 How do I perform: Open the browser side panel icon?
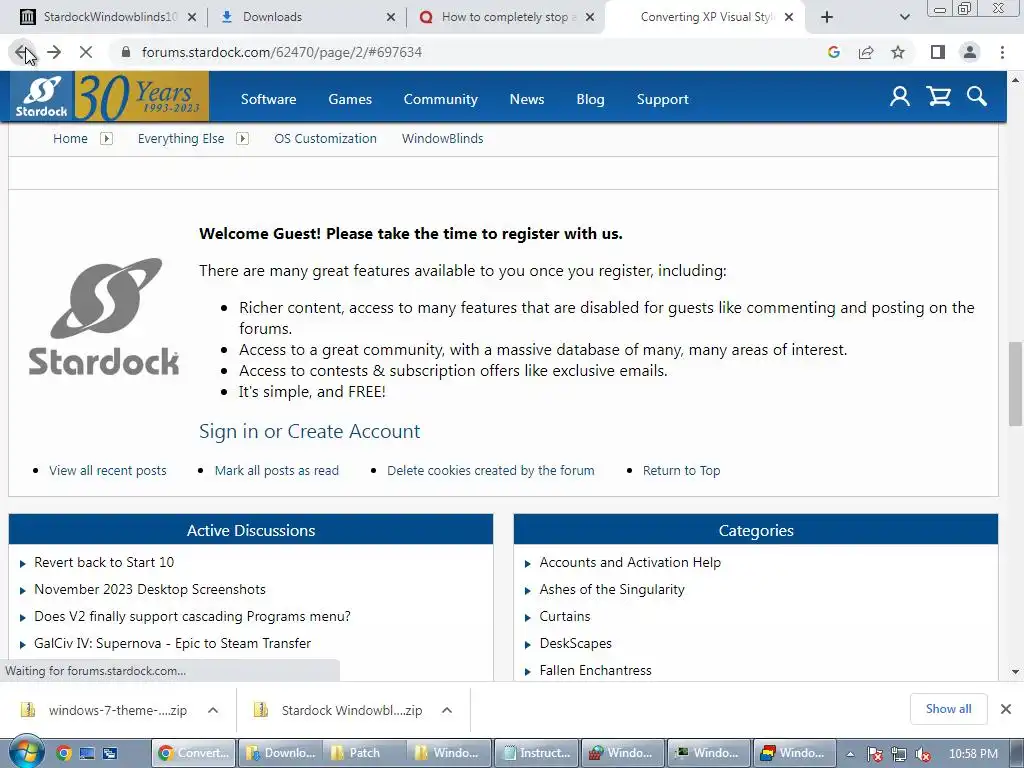(938, 52)
